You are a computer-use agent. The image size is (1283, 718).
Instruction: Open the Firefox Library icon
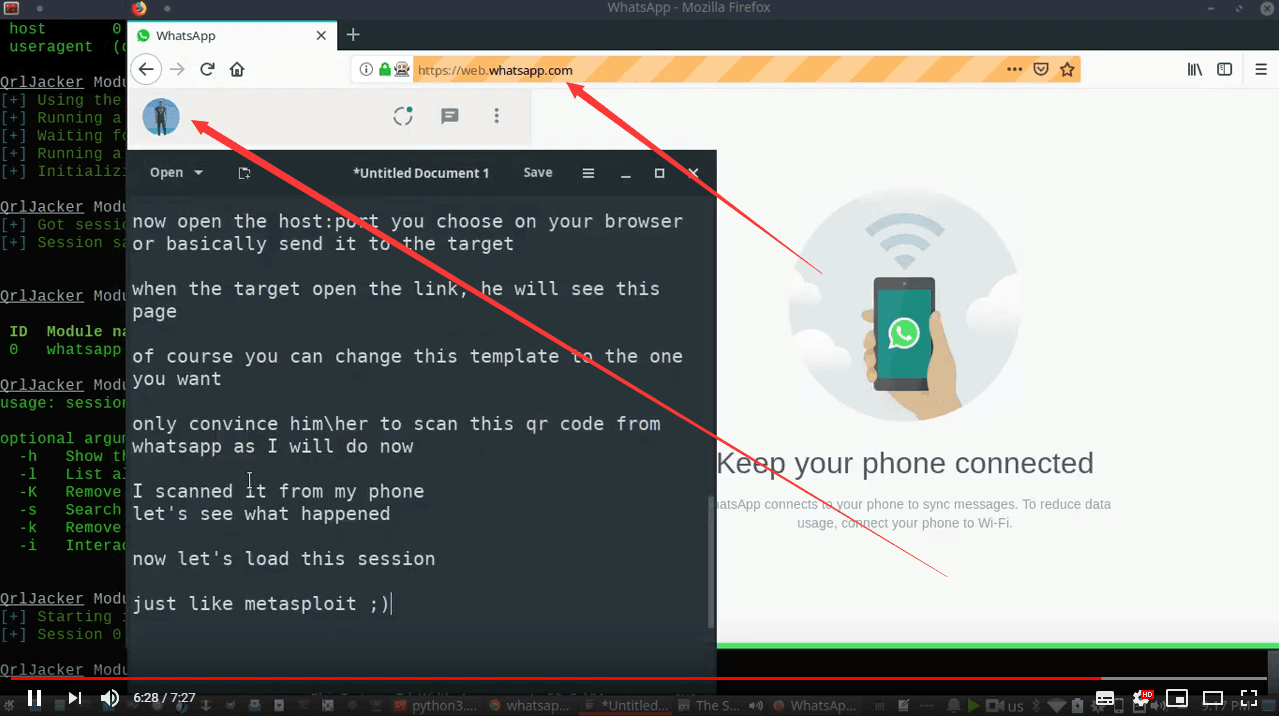point(1195,70)
